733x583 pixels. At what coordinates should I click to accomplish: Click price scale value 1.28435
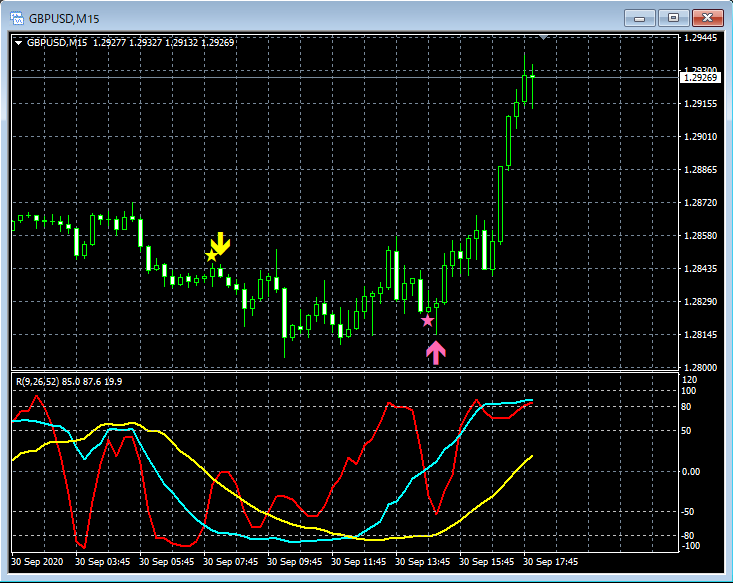700,269
